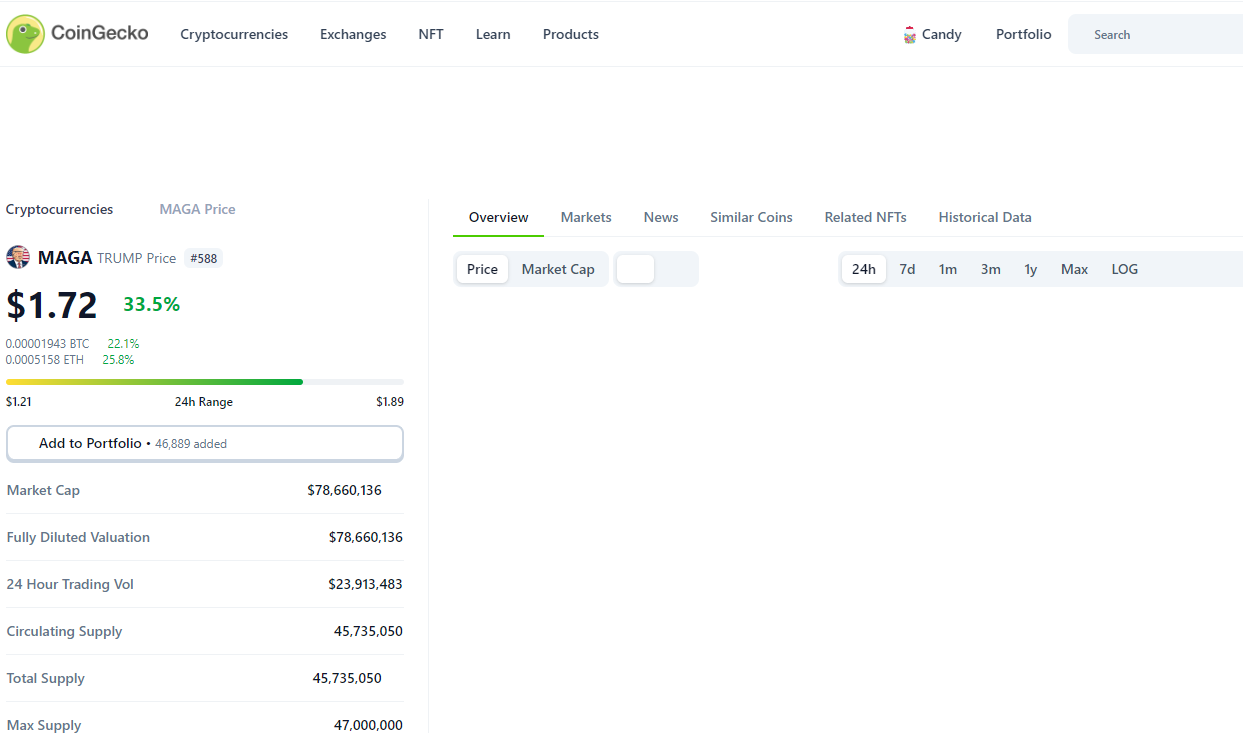Toggle the LOG scale option
Screen dimensions: 1243x733
[1124, 269]
